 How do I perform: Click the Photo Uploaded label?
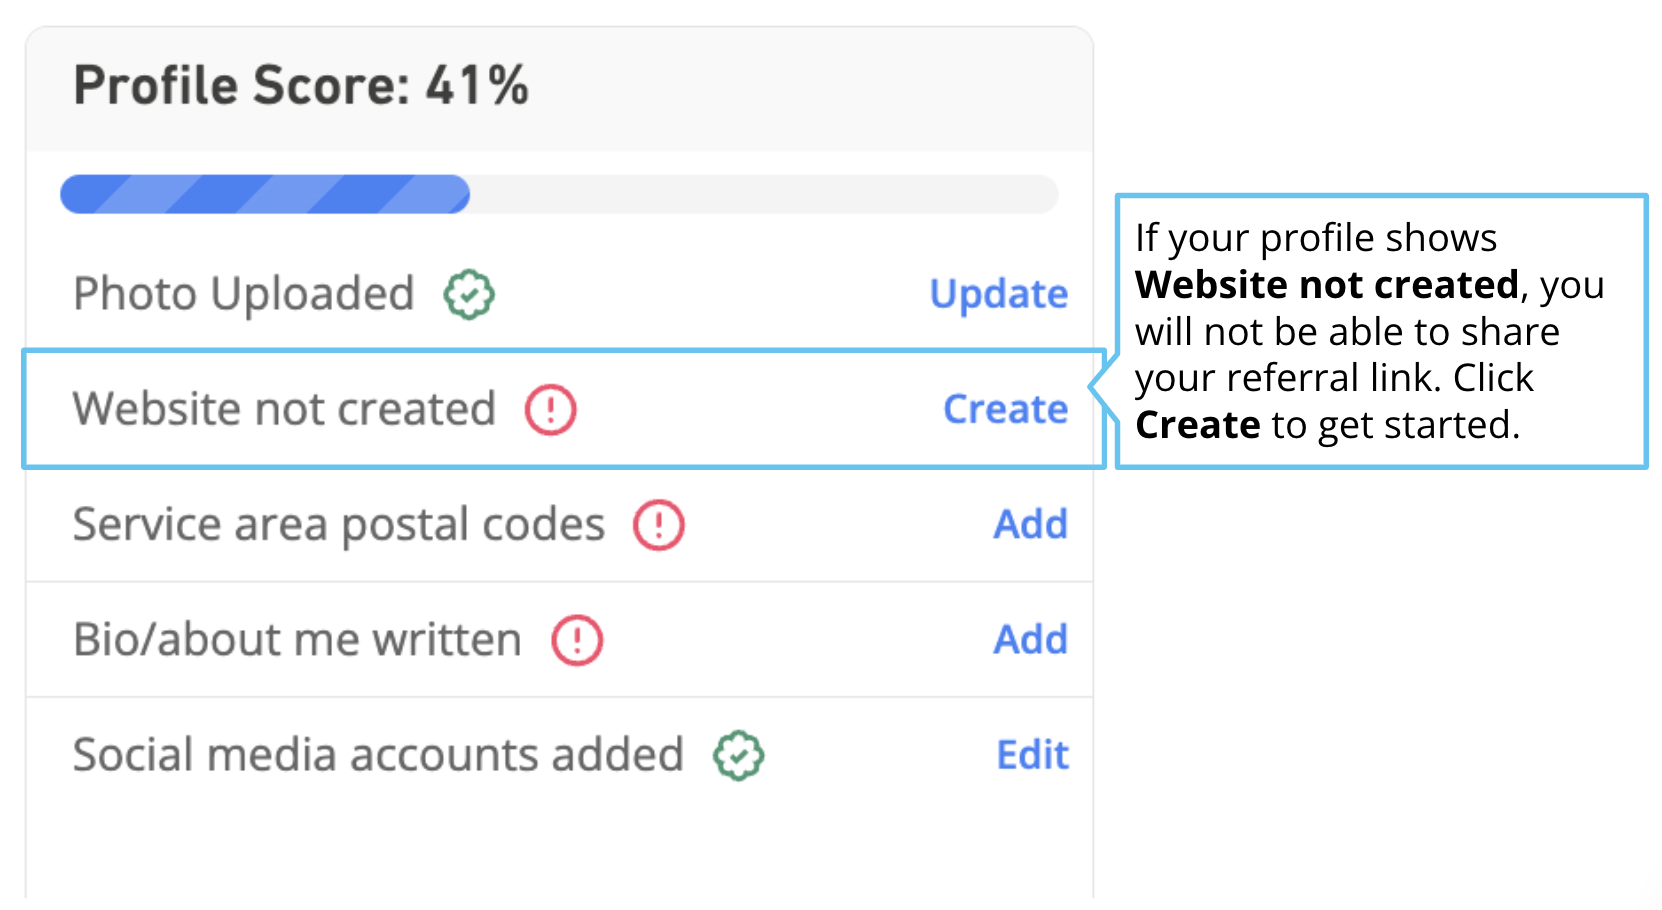click(x=244, y=294)
